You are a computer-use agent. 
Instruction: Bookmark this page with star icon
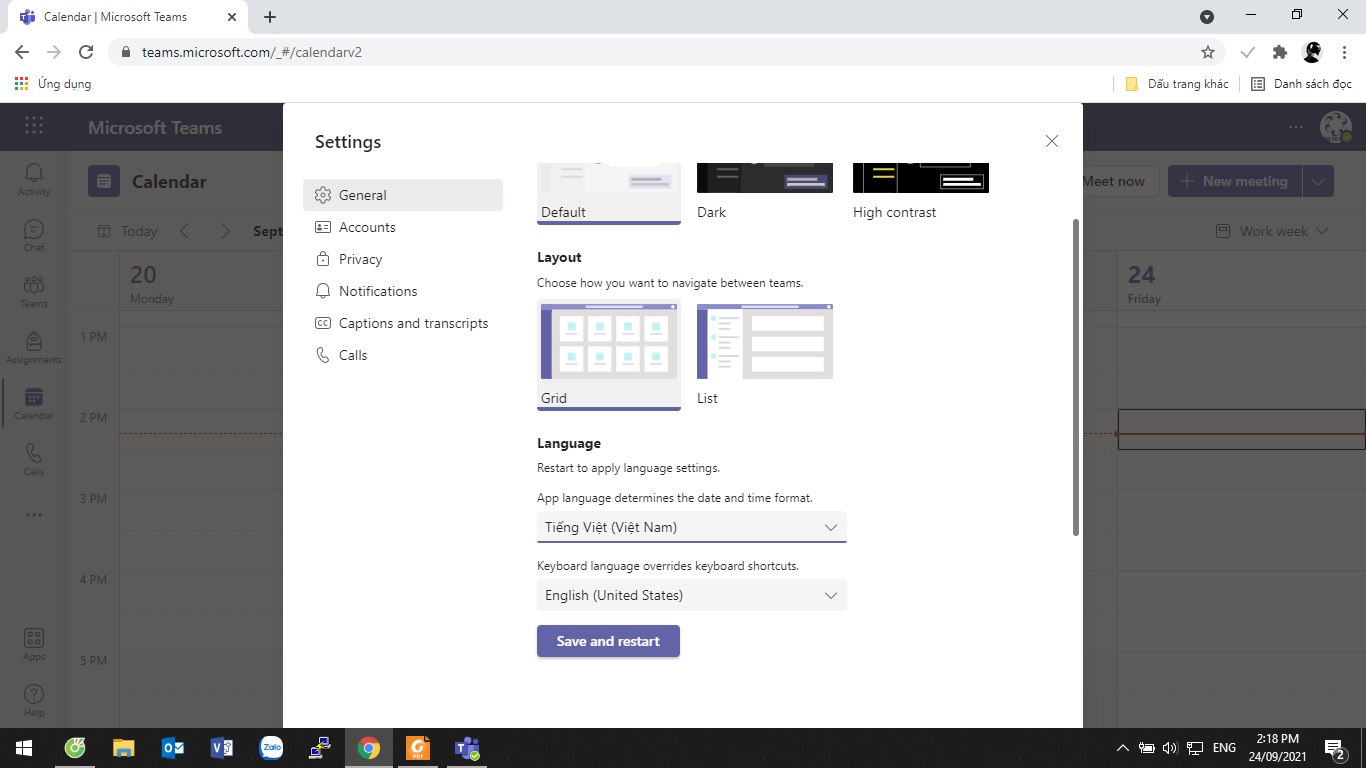coord(1208,52)
